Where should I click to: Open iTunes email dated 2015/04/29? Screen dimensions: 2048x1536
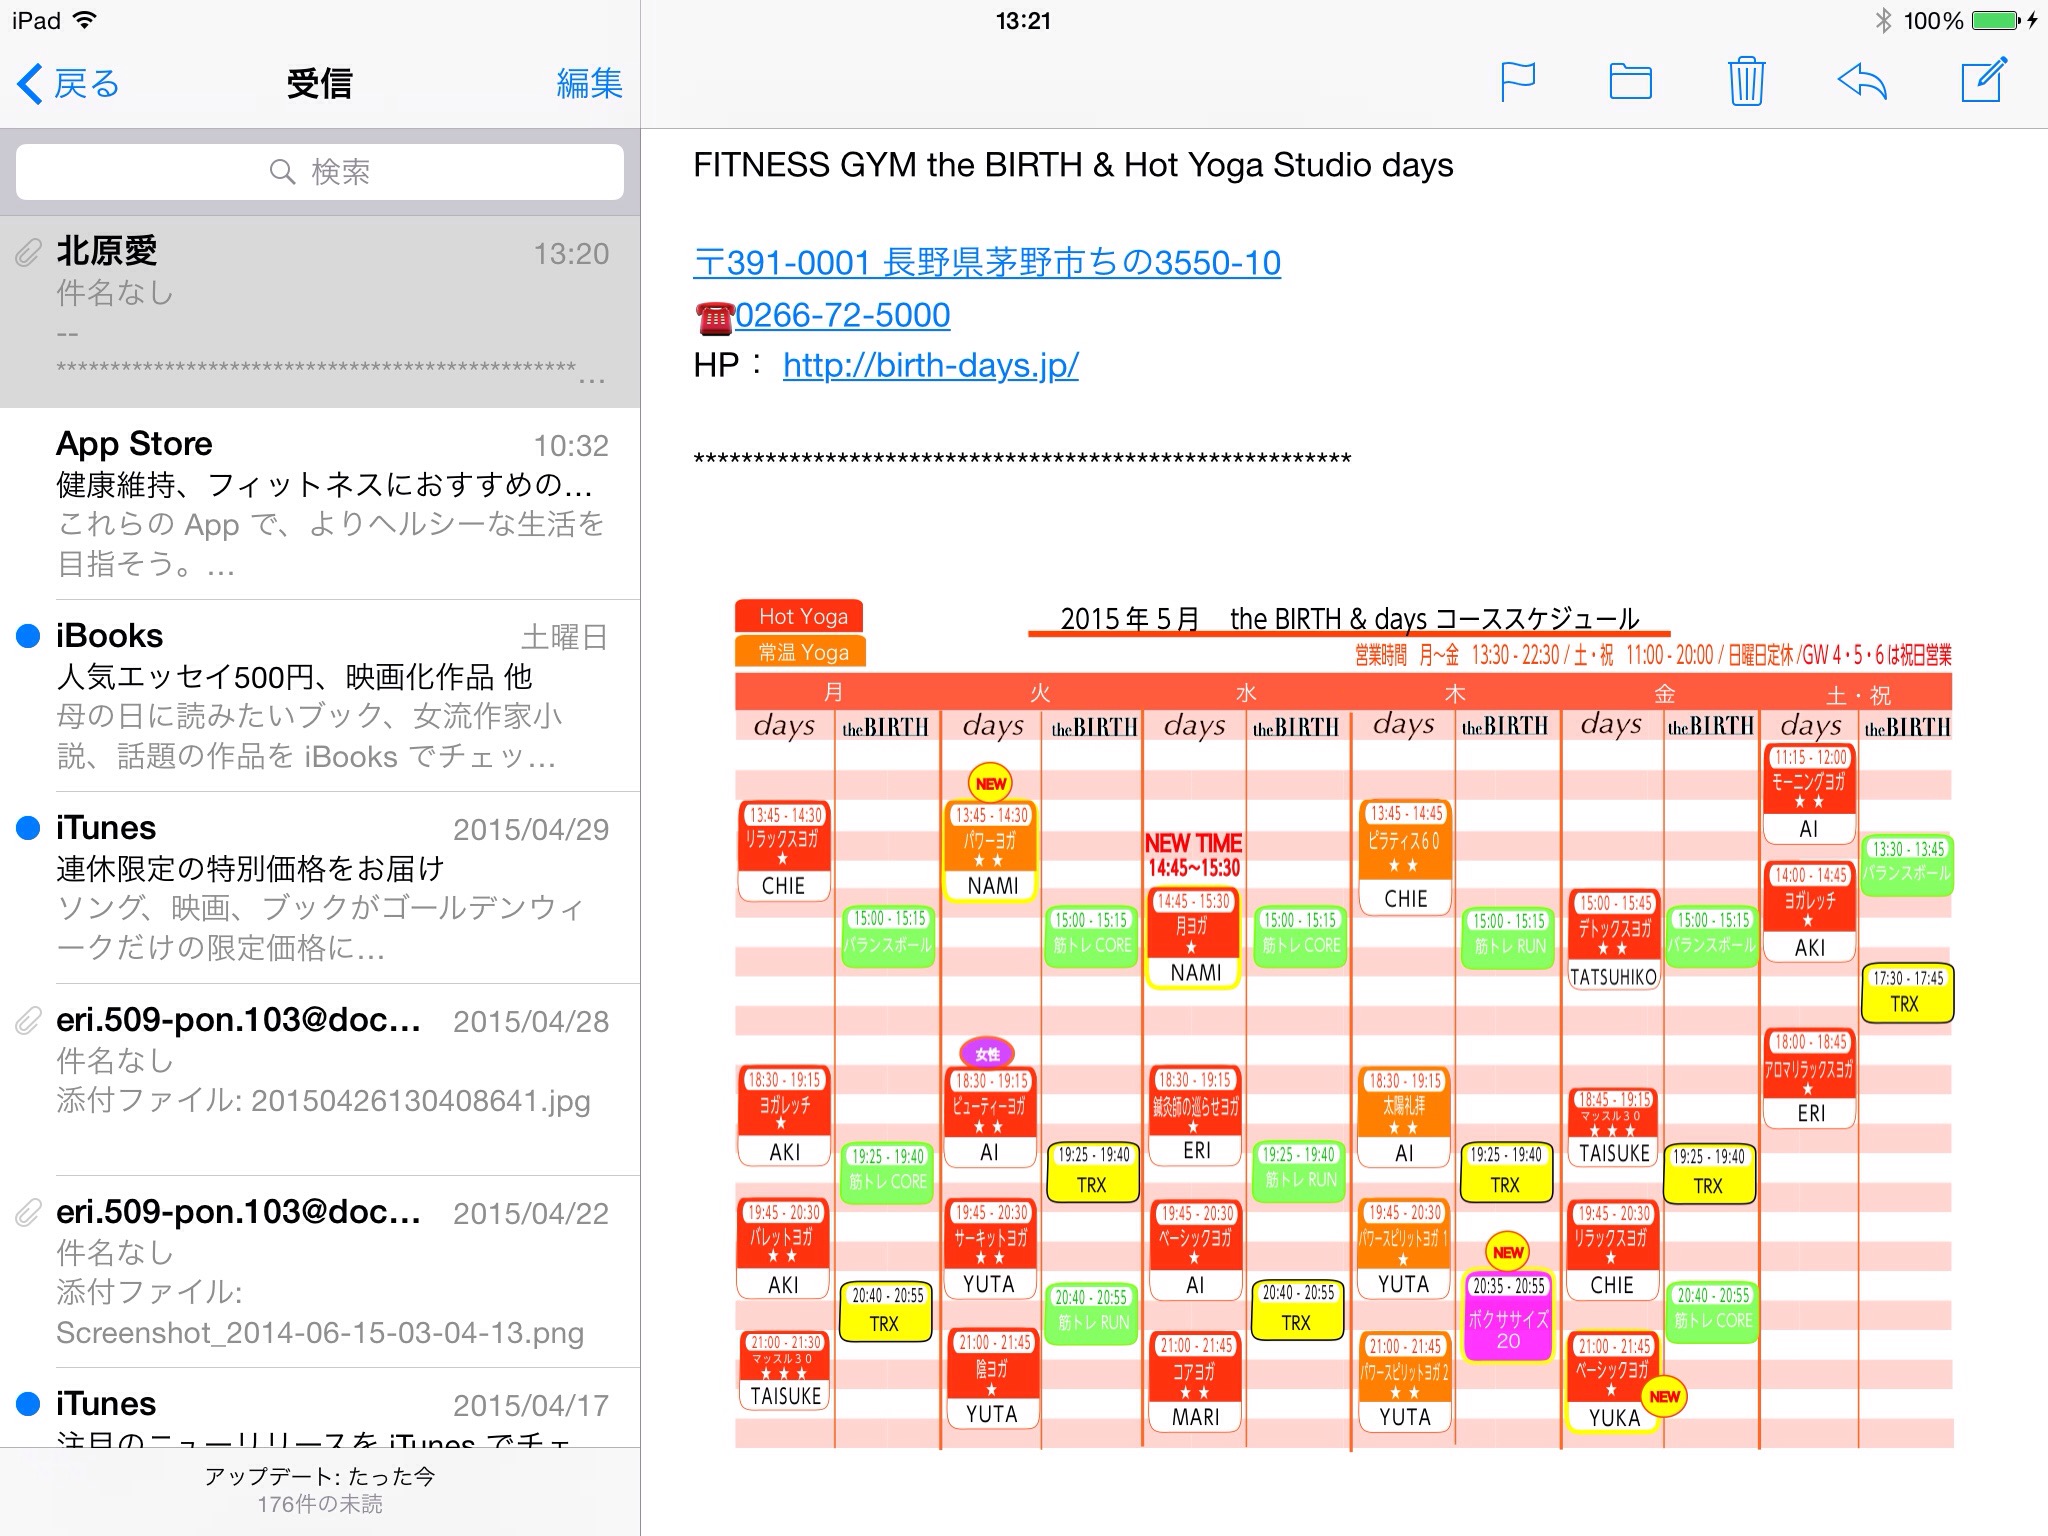click(320, 888)
